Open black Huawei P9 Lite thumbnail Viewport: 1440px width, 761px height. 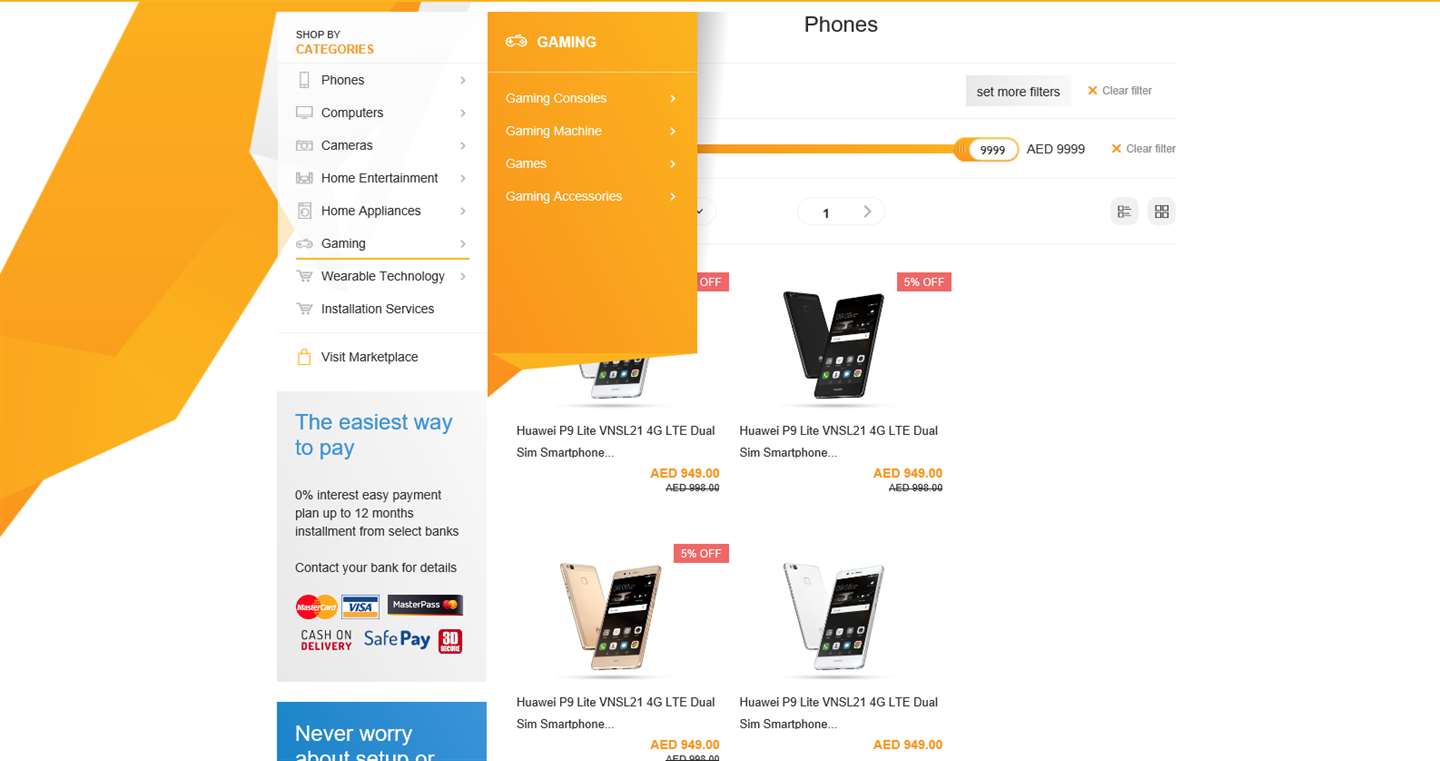click(834, 344)
